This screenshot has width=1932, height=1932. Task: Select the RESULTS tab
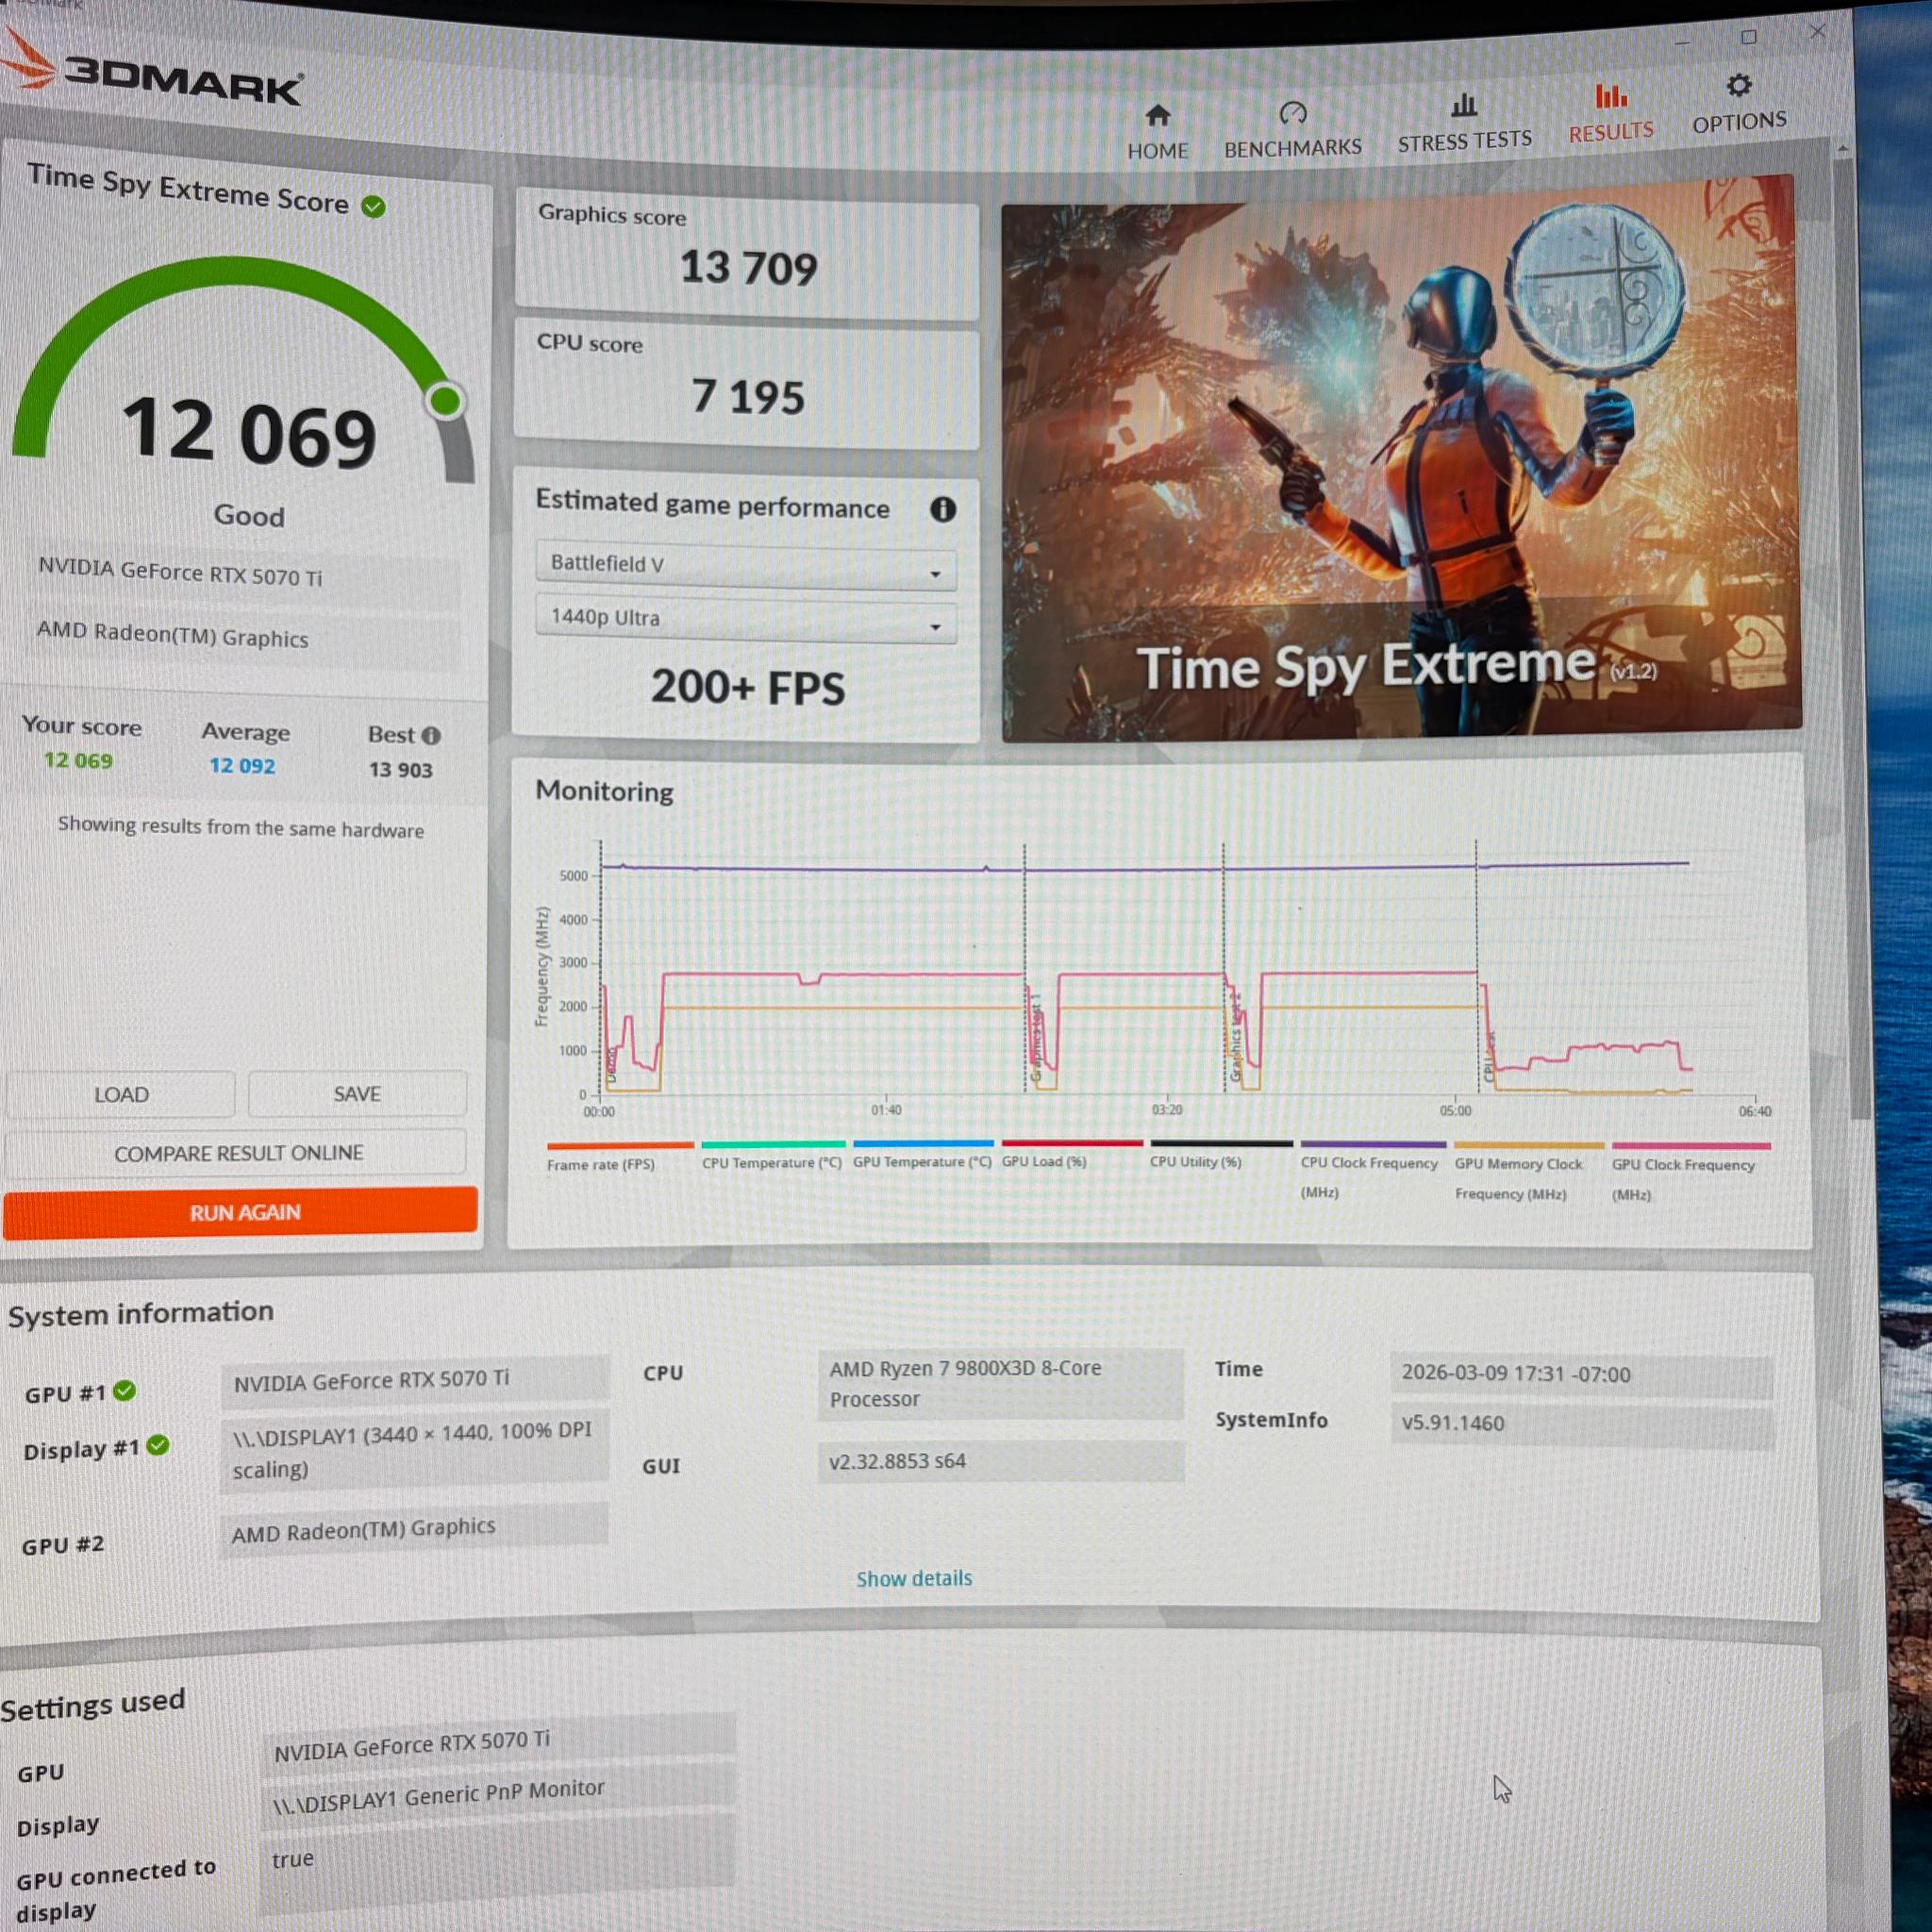point(1610,114)
